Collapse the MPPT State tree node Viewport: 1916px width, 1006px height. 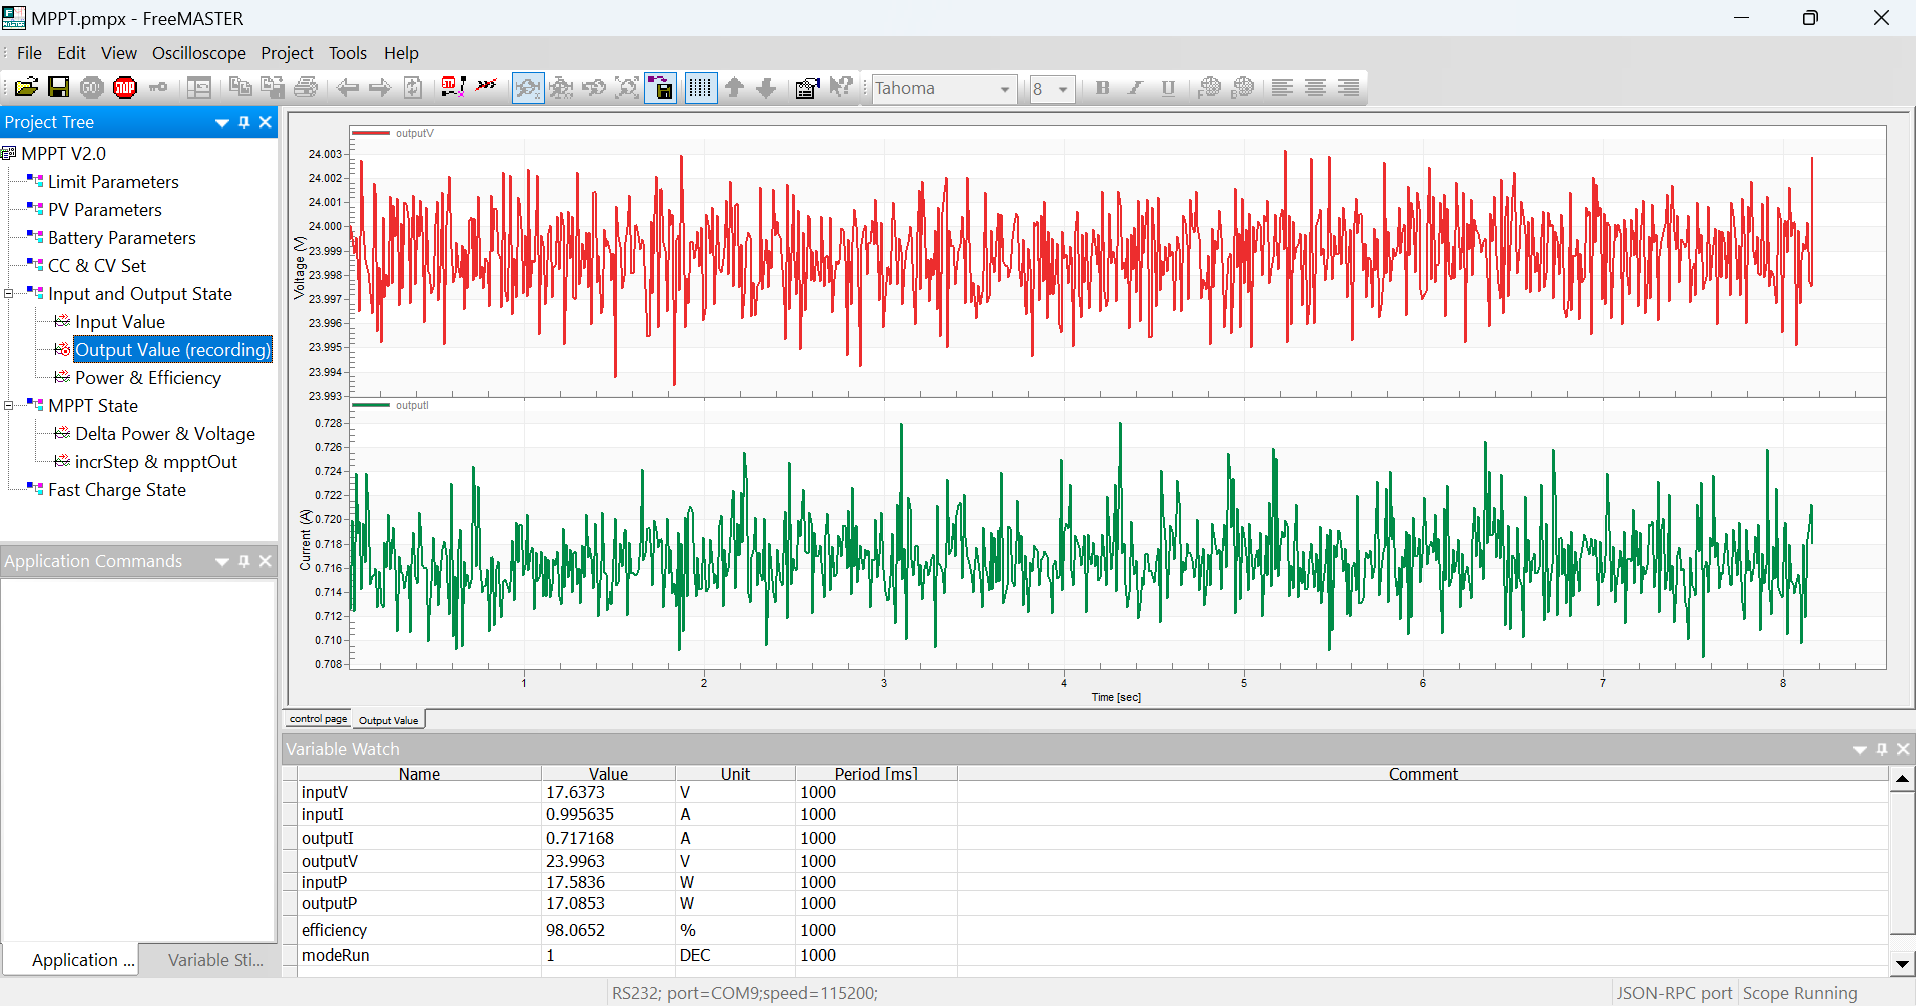9,406
